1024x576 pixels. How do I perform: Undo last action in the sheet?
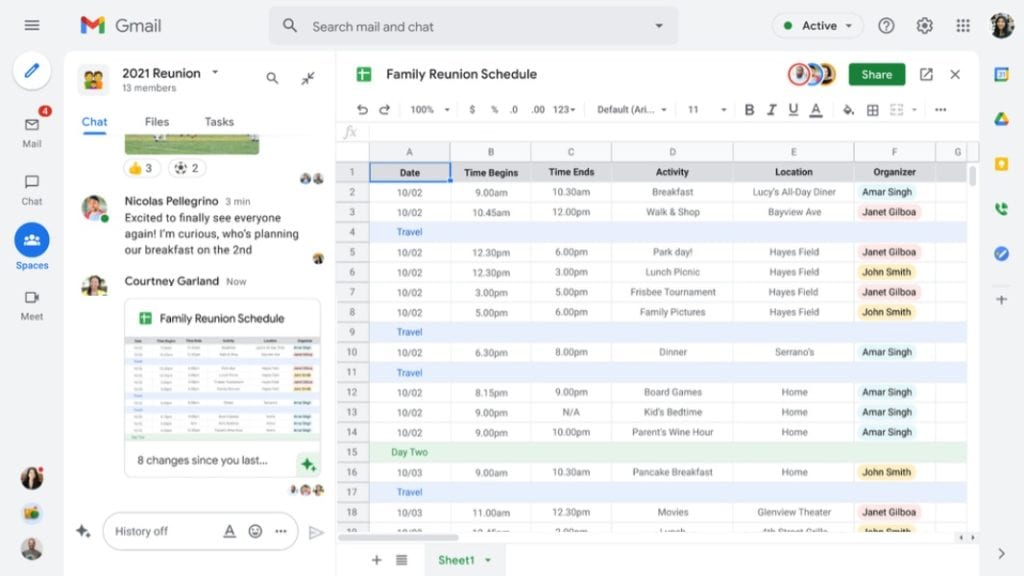click(x=362, y=110)
